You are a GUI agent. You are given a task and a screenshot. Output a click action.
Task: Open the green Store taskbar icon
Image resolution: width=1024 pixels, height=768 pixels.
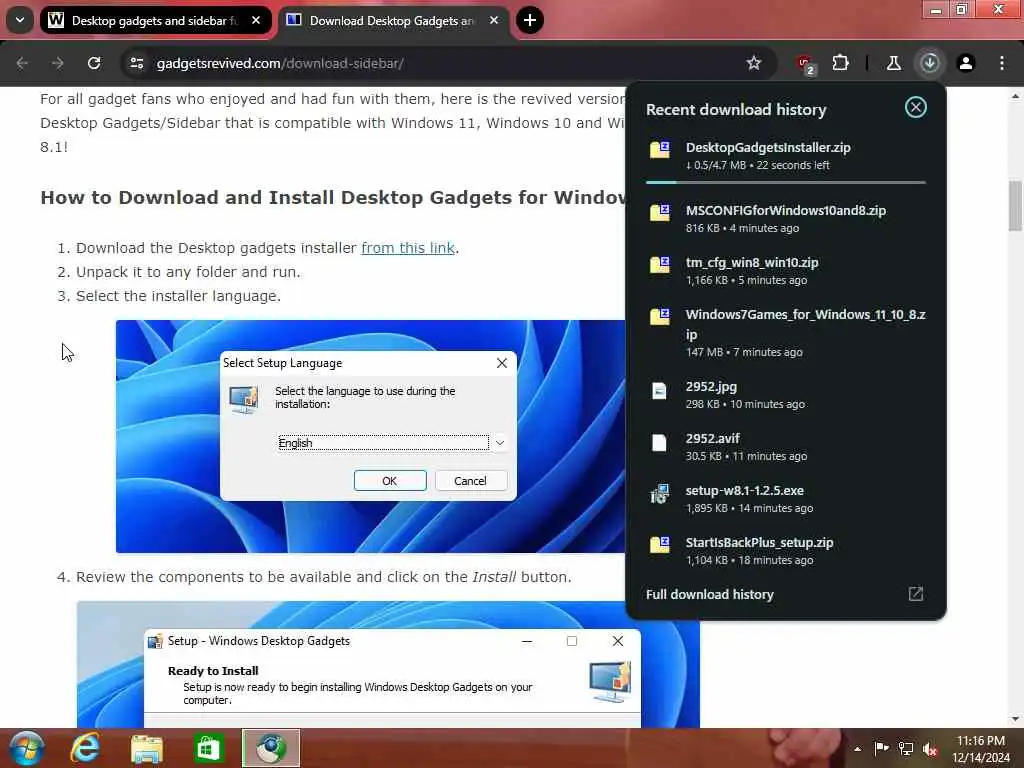pos(208,748)
